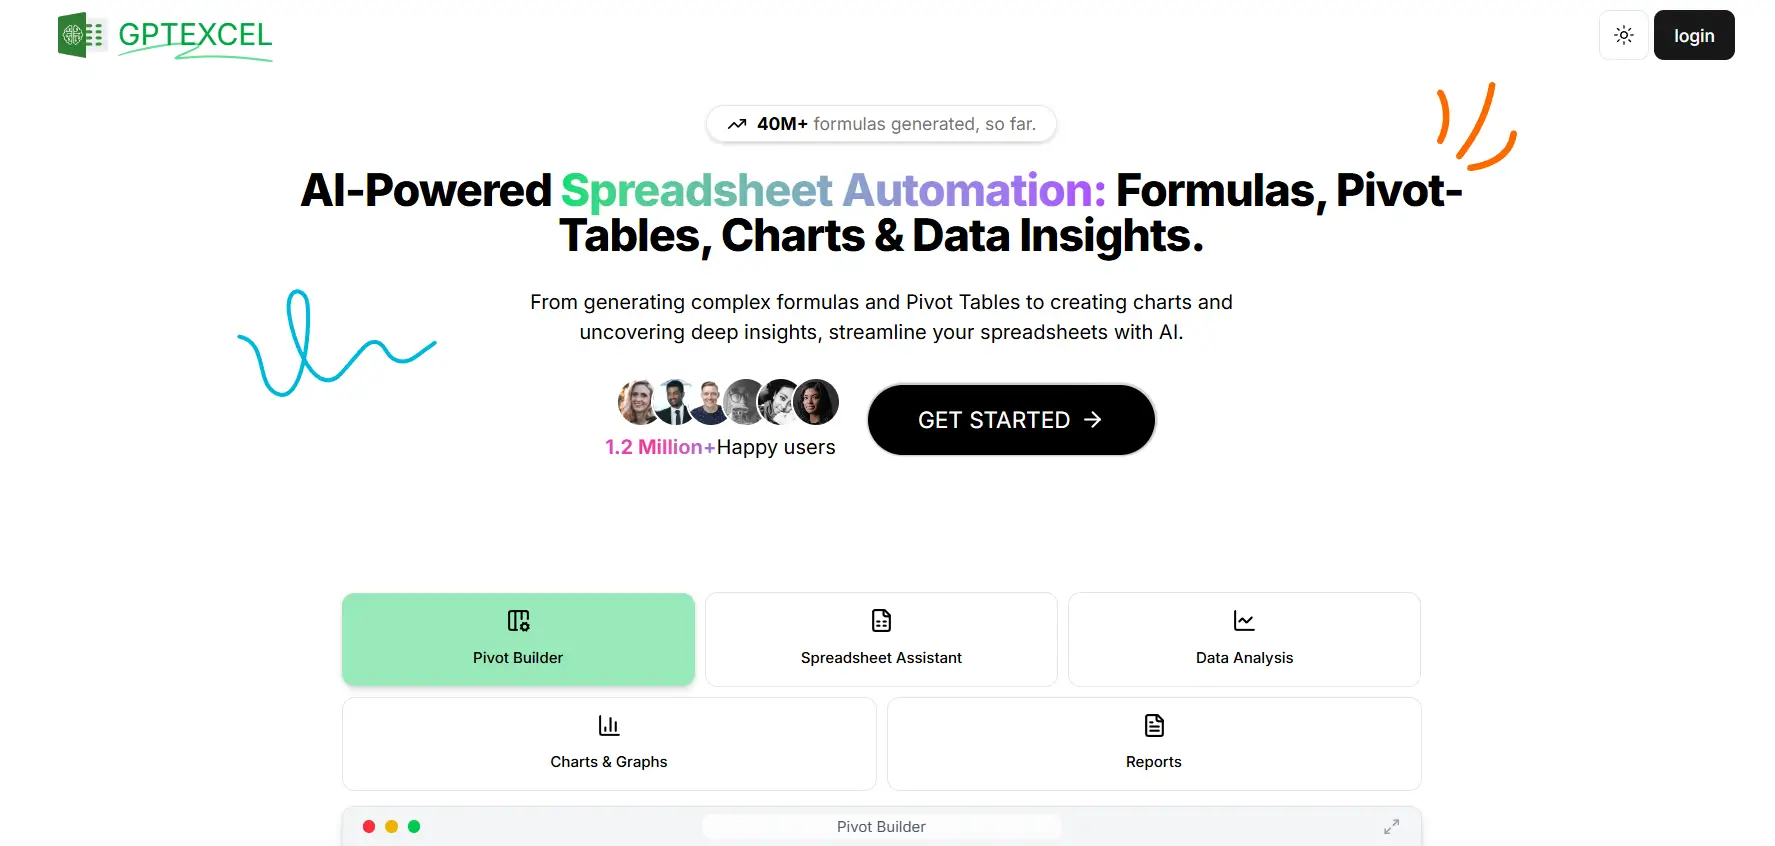The image size is (1775, 846).
Task: Toggle light/dark theme with the sun icon
Action: [1623, 35]
